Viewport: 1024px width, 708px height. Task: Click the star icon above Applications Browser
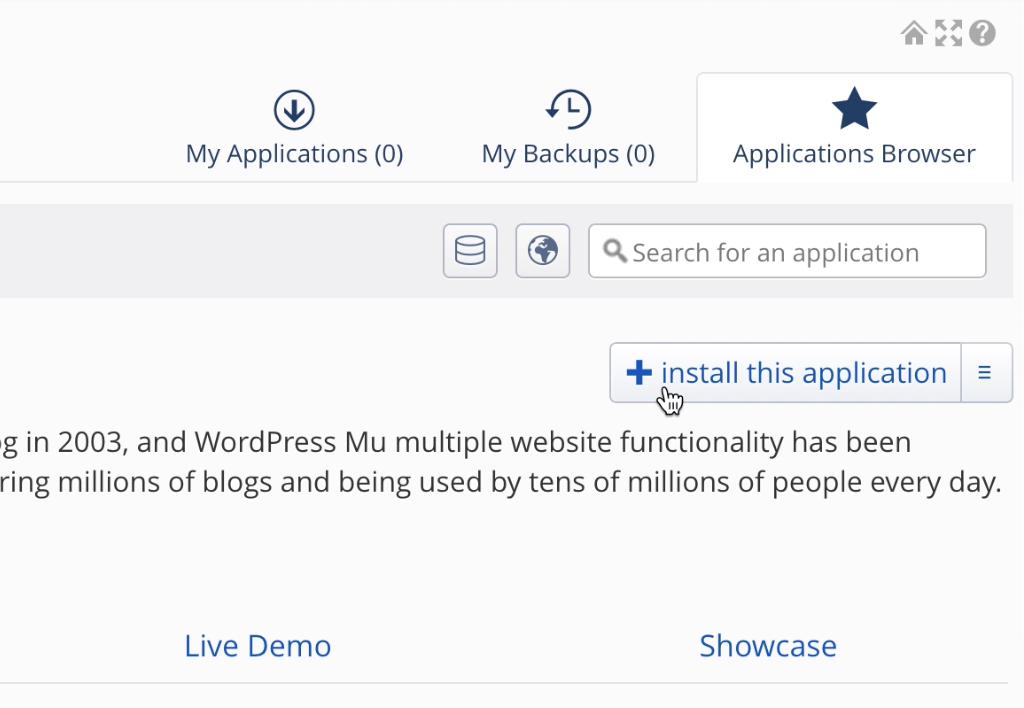click(x=854, y=108)
